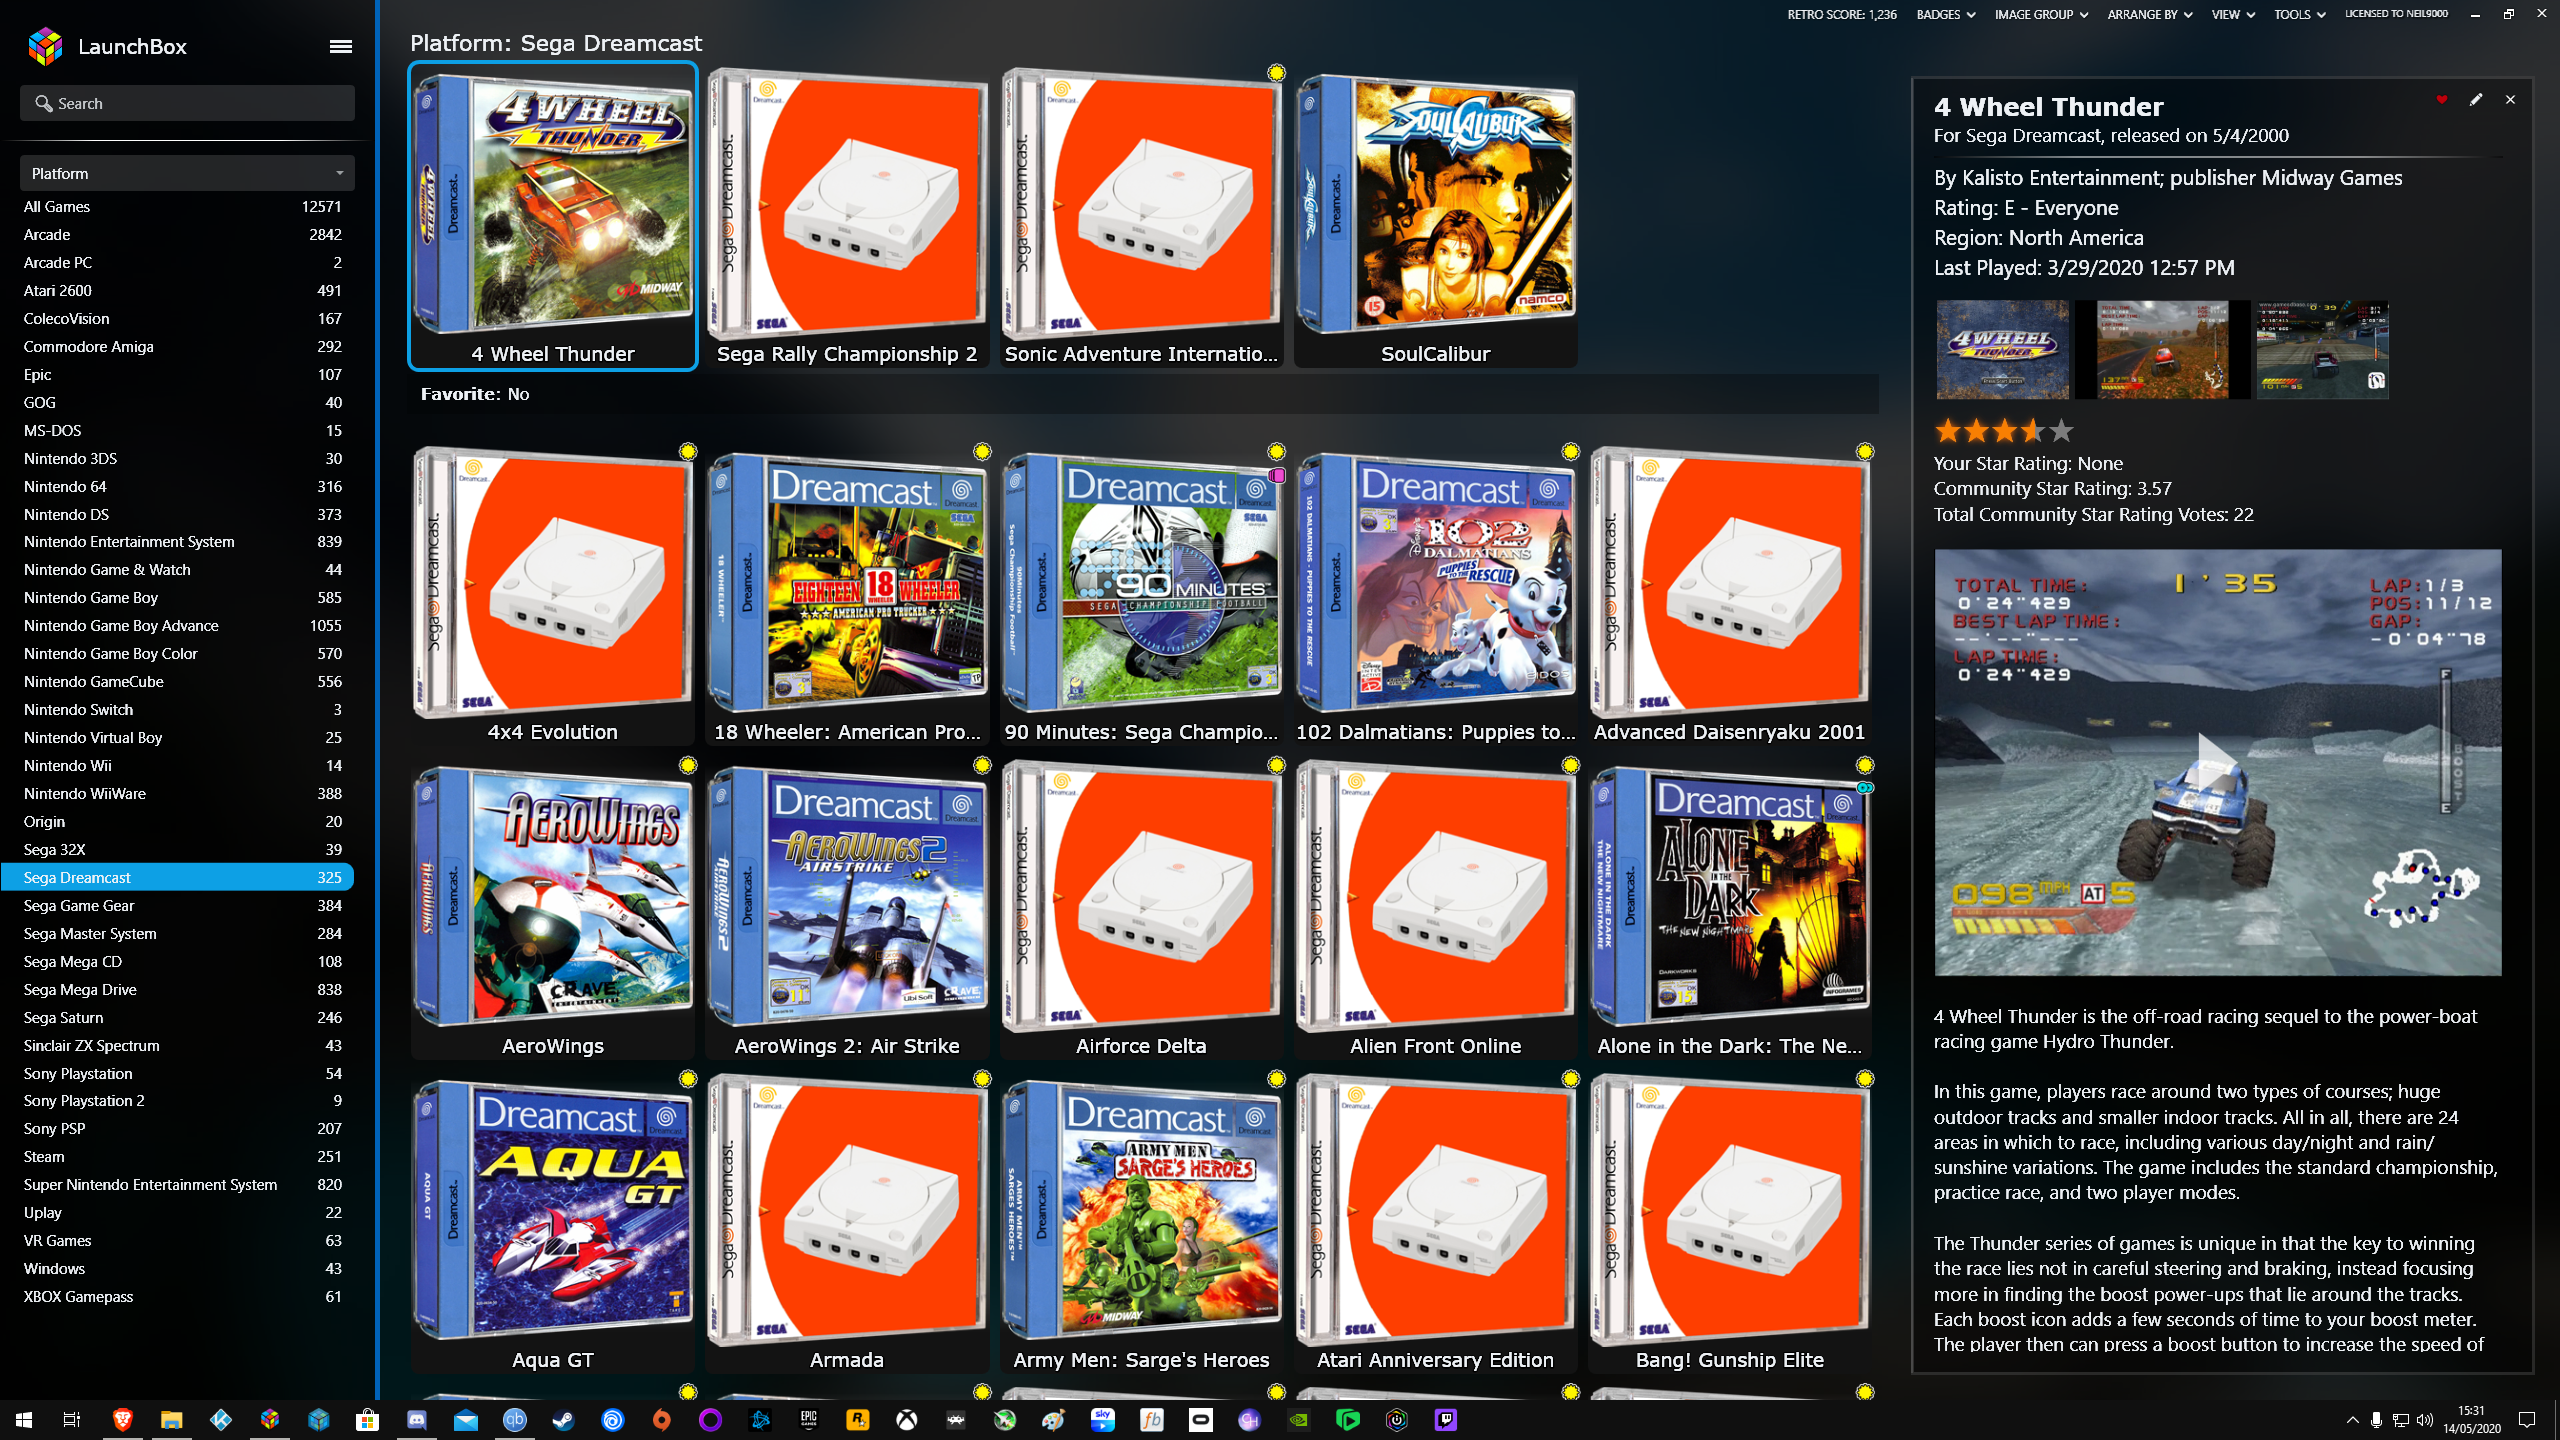Image resolution: width=2560 pixels, height=1440 pixels.
Task: Select Nintendo 64 platform
Action: pyautogui.click(x=177, y=486)
